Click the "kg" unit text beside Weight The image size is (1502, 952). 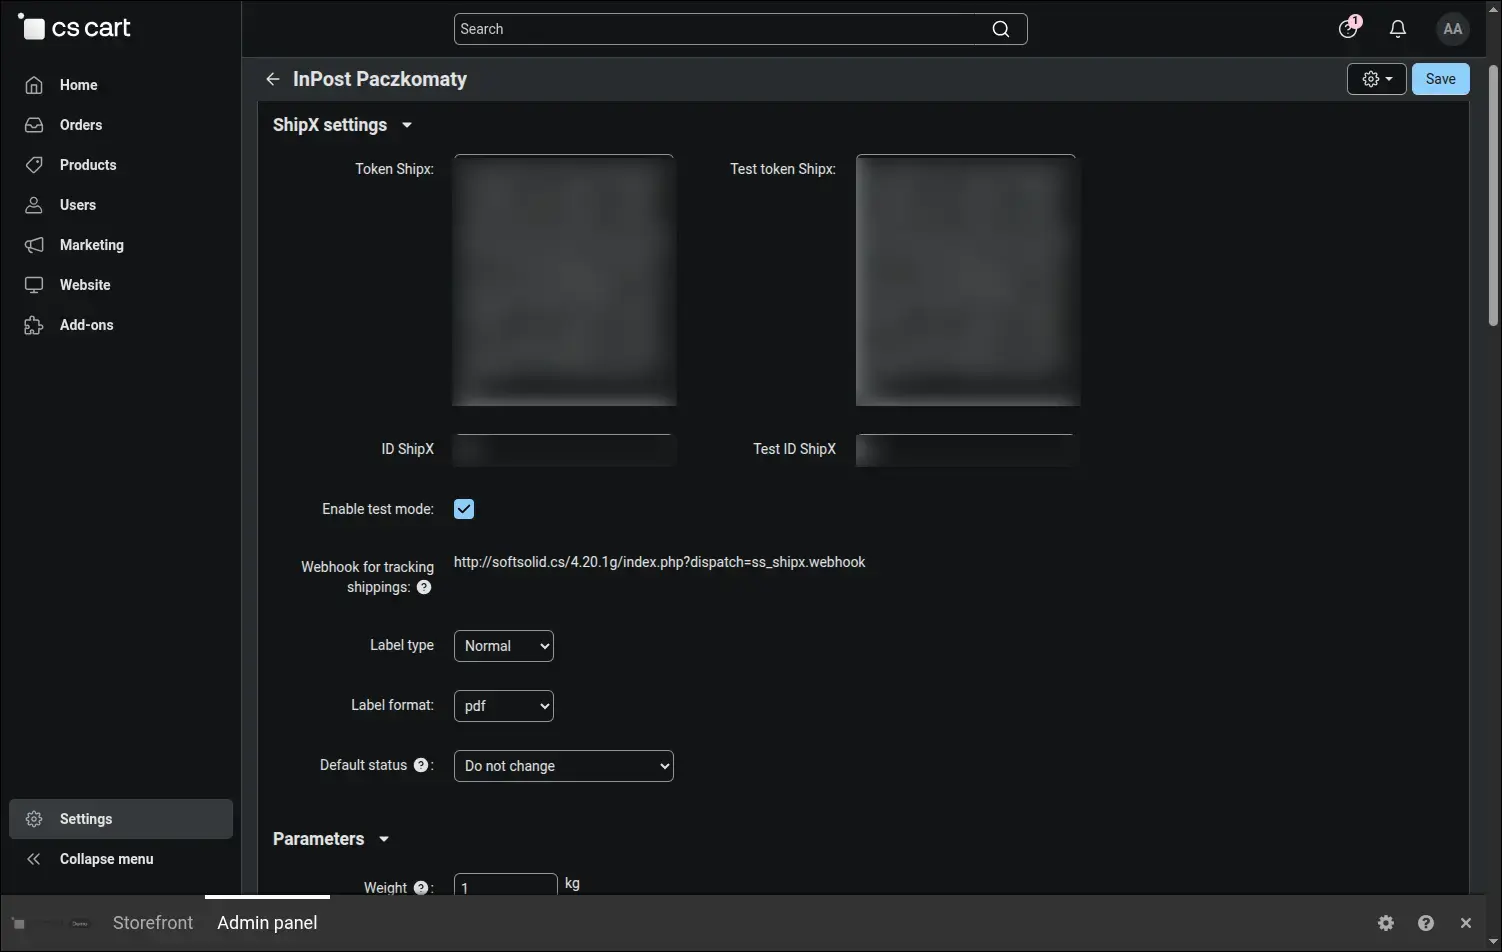coord(572,883)
